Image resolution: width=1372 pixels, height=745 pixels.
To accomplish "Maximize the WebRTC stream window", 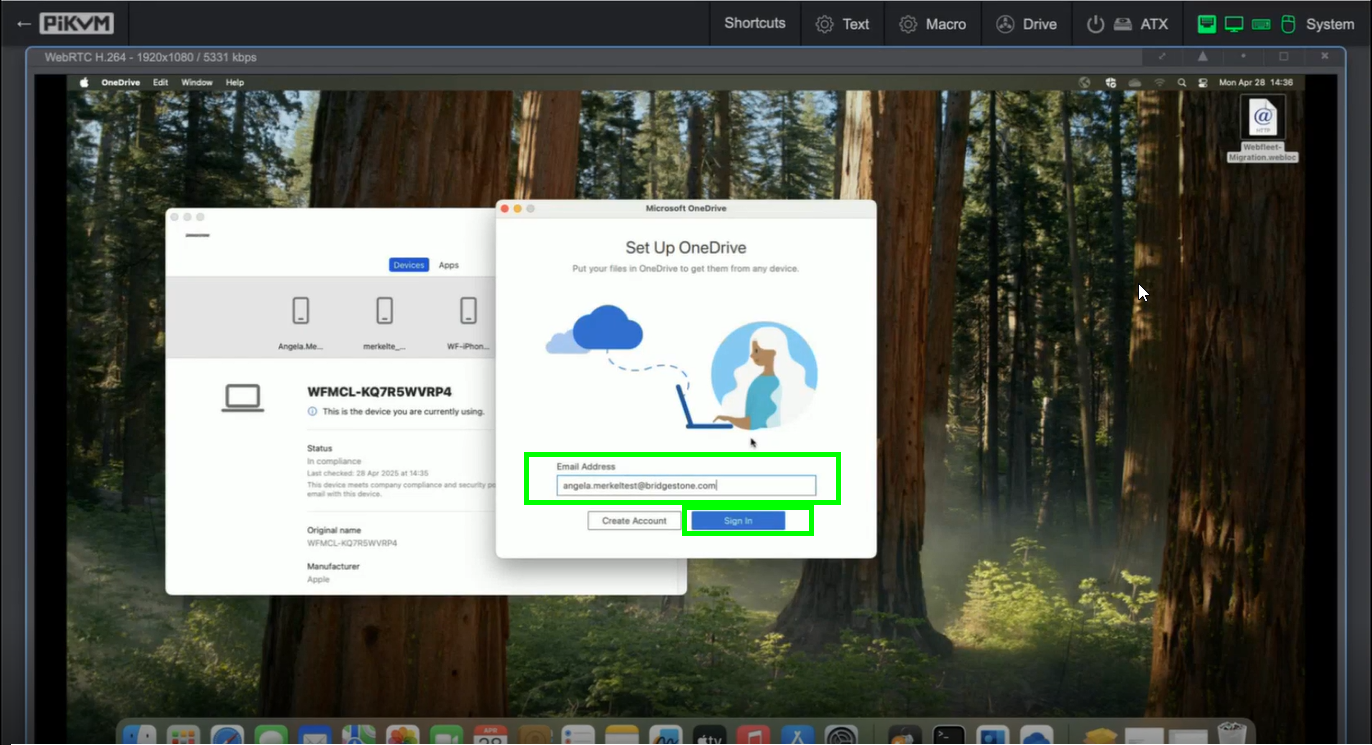I will (x=1284, y=57).
